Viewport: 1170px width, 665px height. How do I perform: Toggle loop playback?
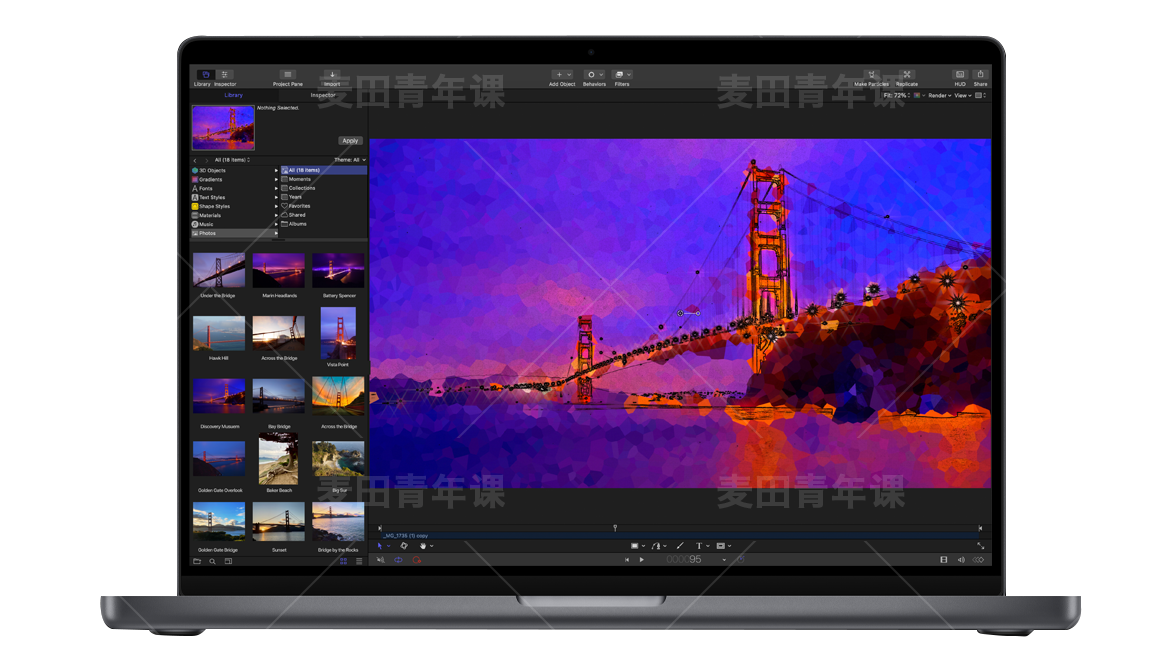[398, 560]
